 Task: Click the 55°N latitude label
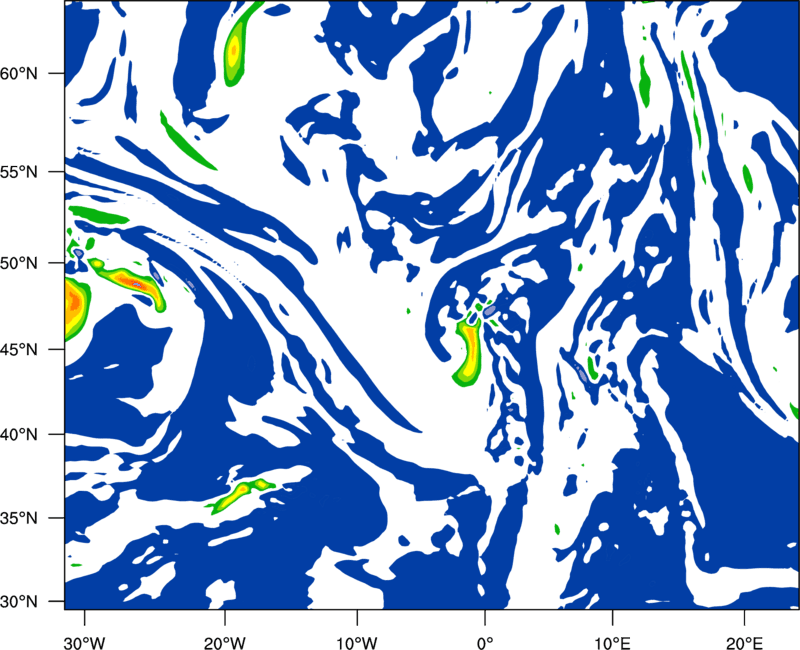[x=19, y=172]
